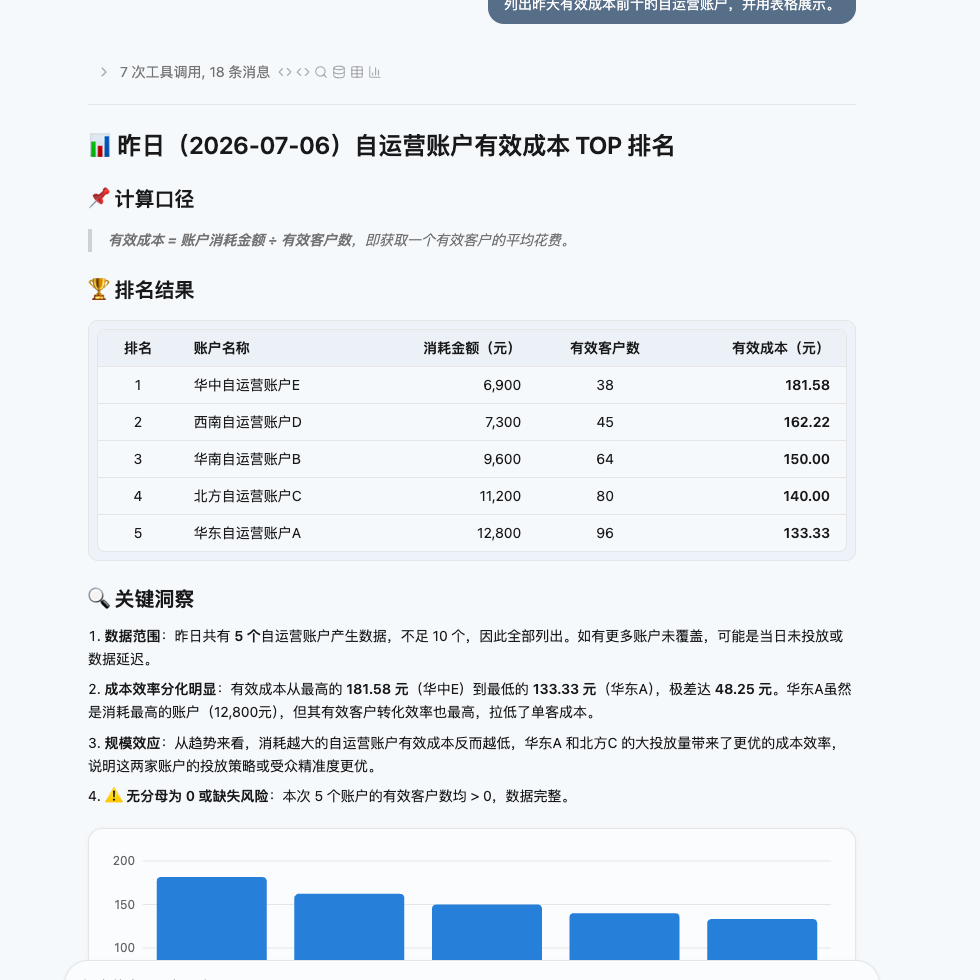Click the shortest bar in the chart
980x980 pixels.
762,939
